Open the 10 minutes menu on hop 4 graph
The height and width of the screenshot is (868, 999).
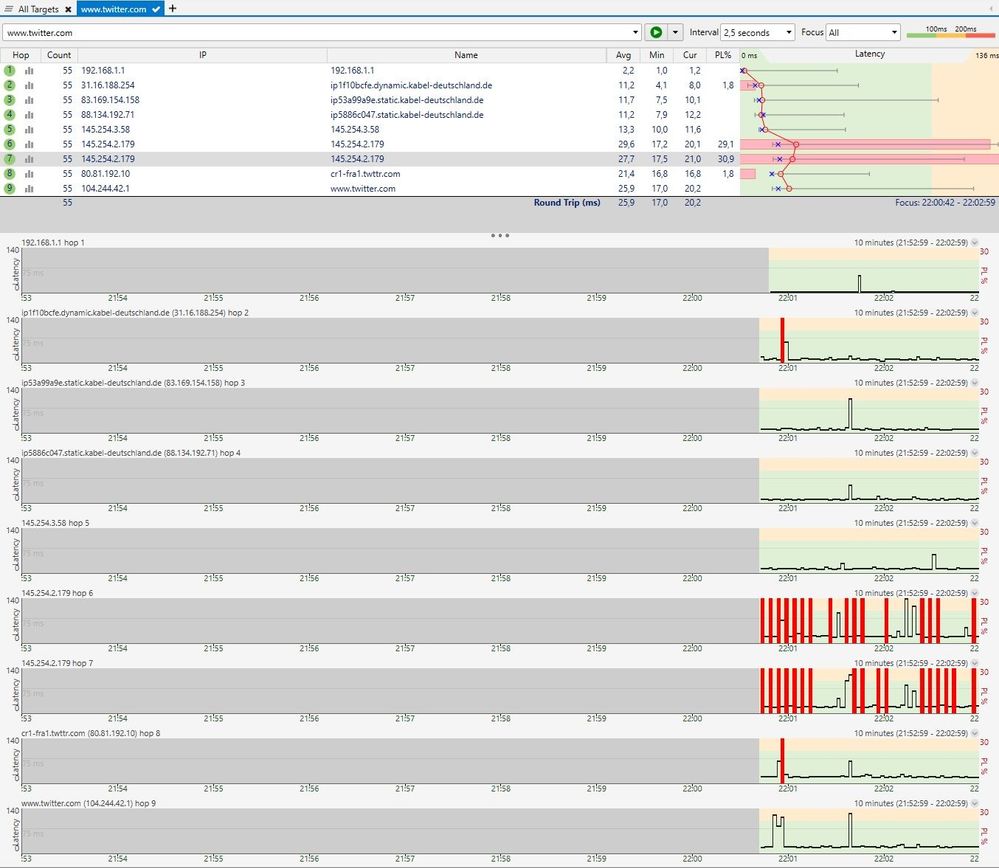click(974, 453)
